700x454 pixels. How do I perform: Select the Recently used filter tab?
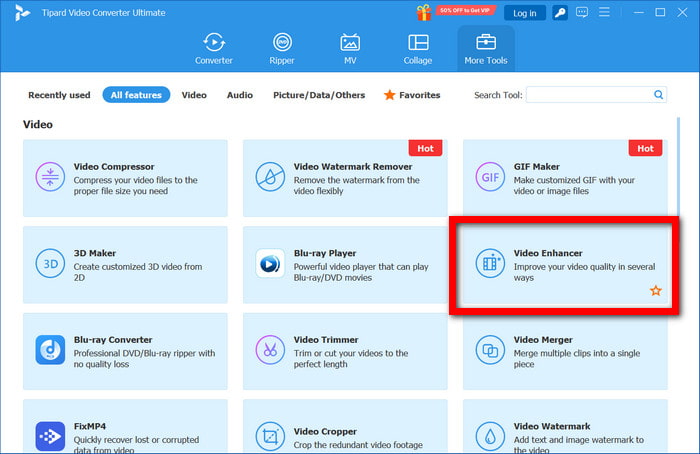pyautogui.click(x=59, y=95)
